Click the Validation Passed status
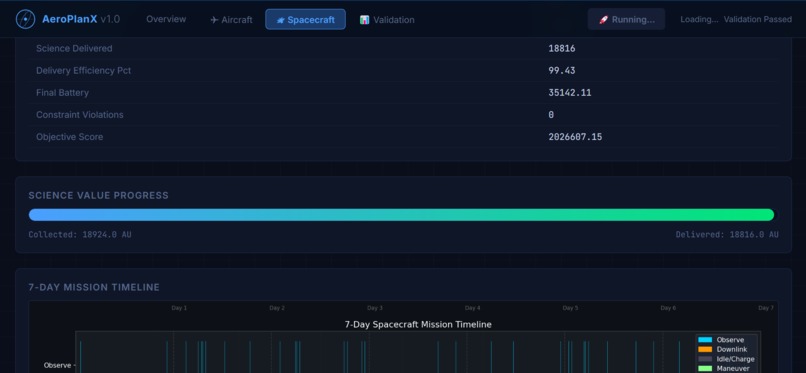Image resolution: width=806 pixels, height=373 pixels. click(x=758, y=20)
